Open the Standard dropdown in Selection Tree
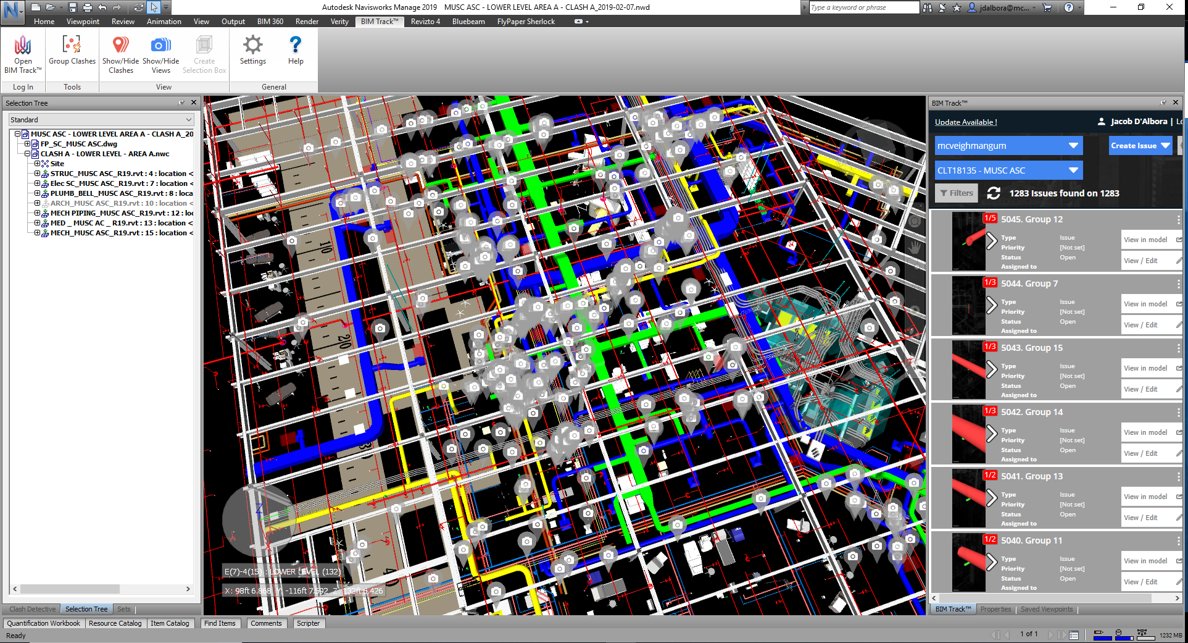1188x643 pixels. (x=101, y=120)
